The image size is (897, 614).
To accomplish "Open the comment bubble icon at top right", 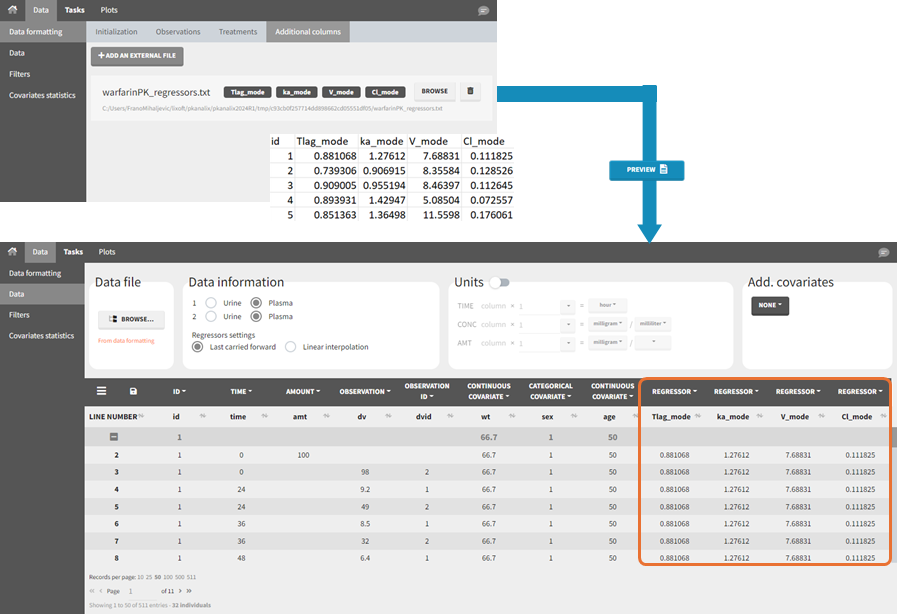I will point(483,11).
